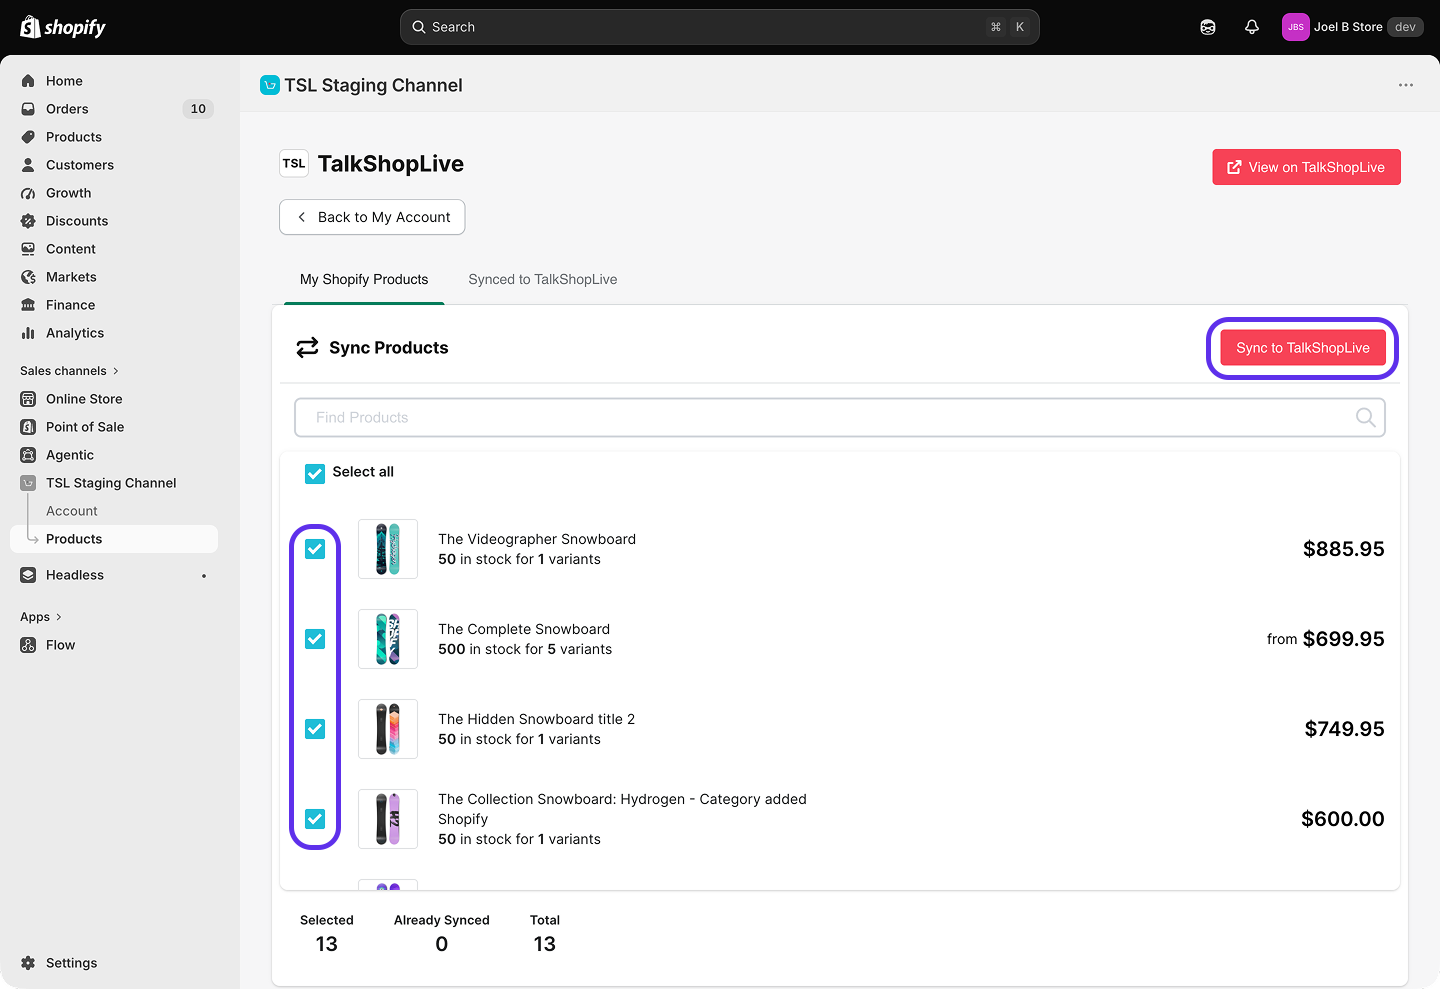Click The Videographer Snowboard thumbnail
1440x989 pixels.
coord(388,549)
